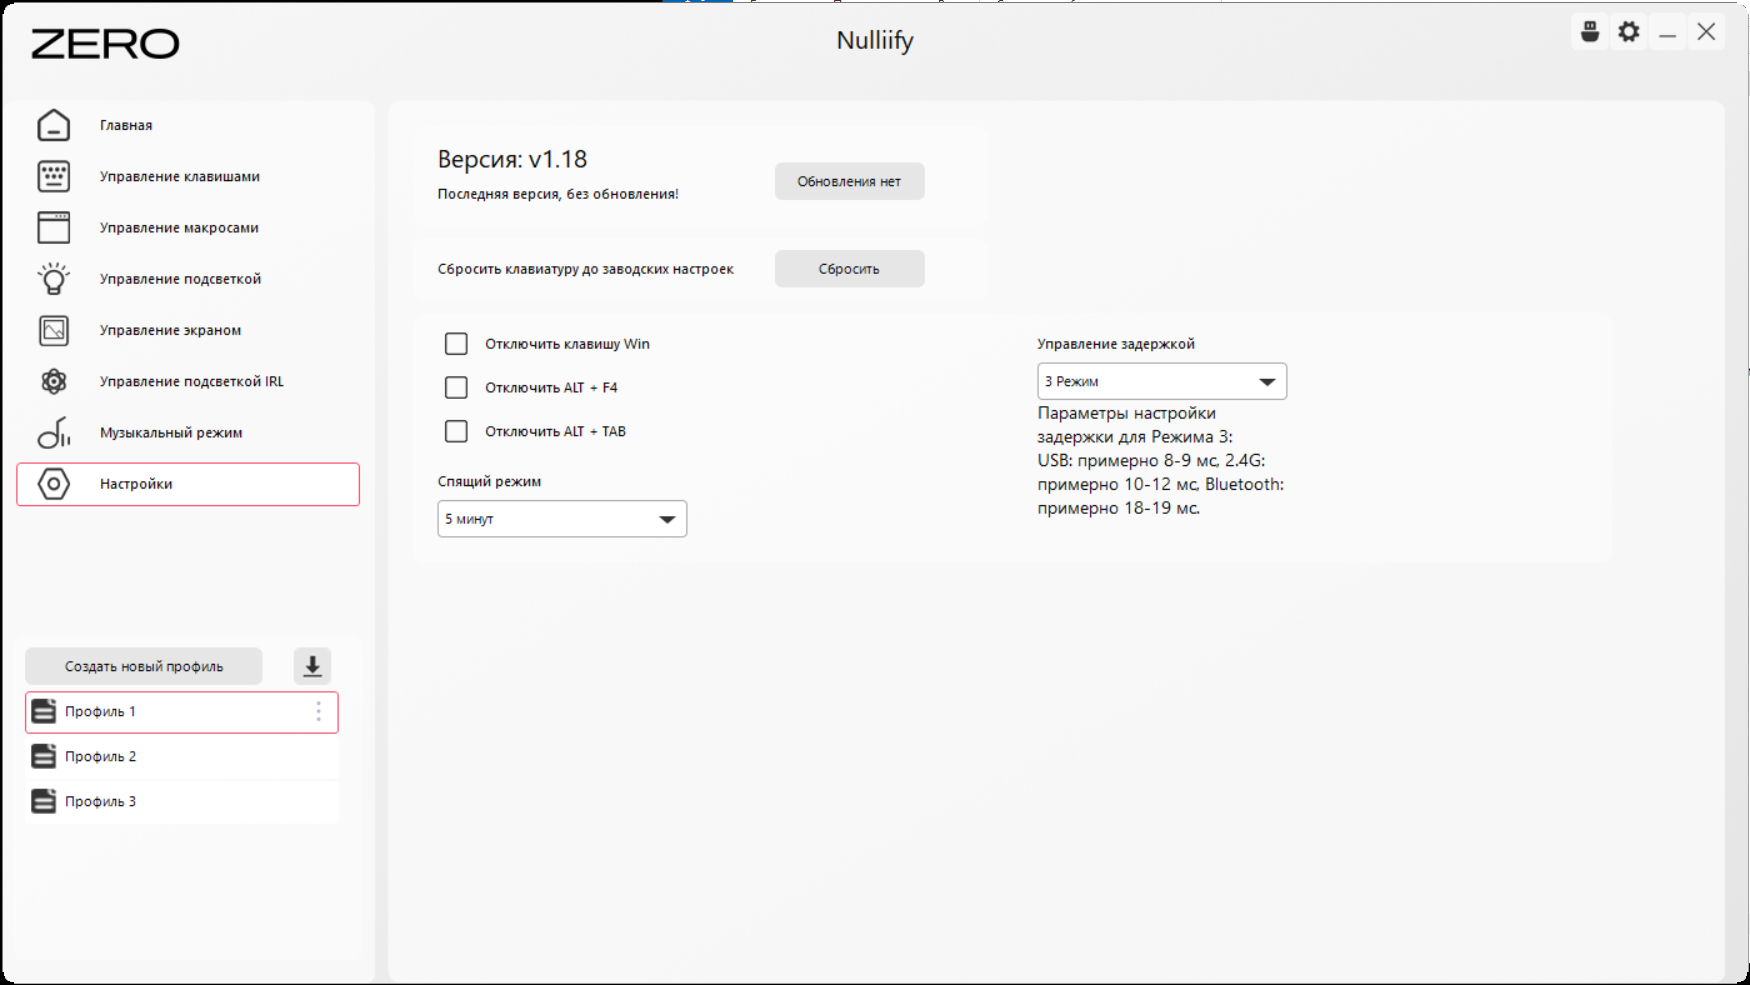Image resolution: width=1750 pixels, height=985 pixels.
Task: Open the gear settings icon in title bar
Action: tap(1629, 32)
